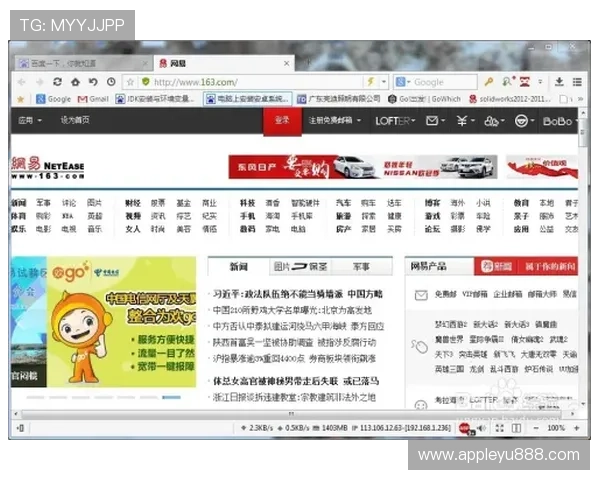
Task: Open the Gmail bookmark
Action: (93, 99)
